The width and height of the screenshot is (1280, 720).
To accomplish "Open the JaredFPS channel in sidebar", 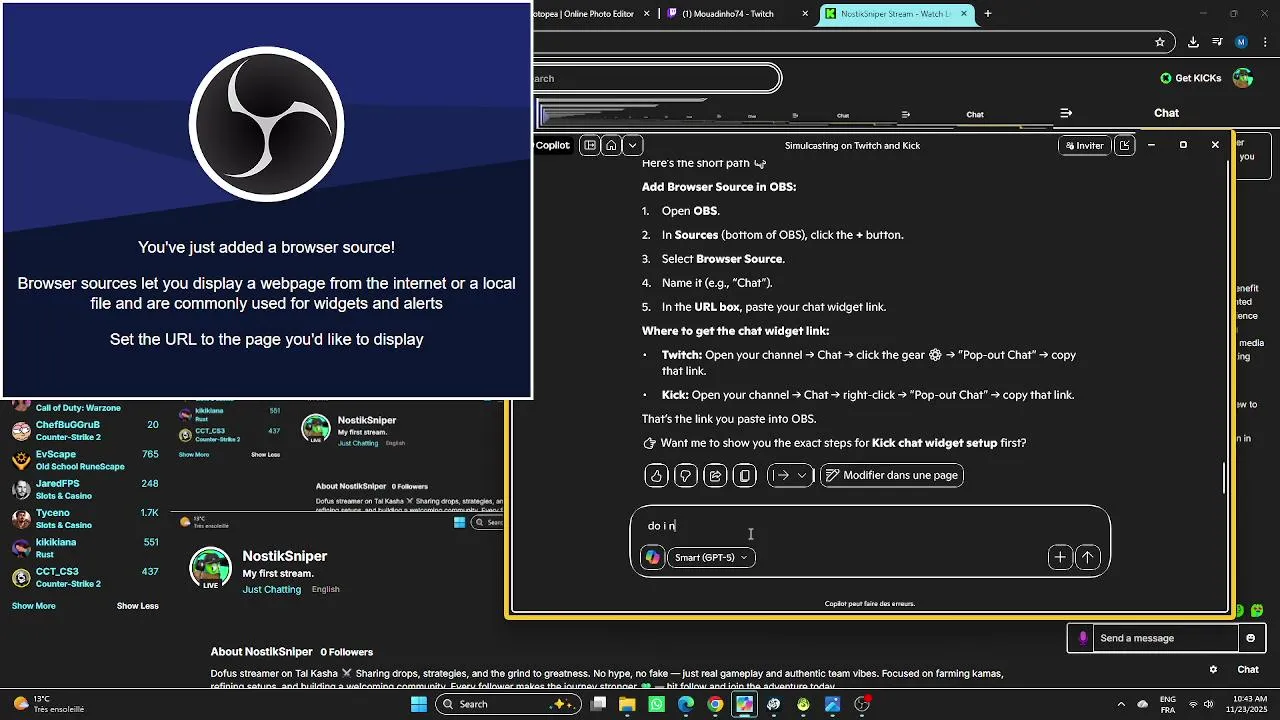I will (x=85, y=490).
